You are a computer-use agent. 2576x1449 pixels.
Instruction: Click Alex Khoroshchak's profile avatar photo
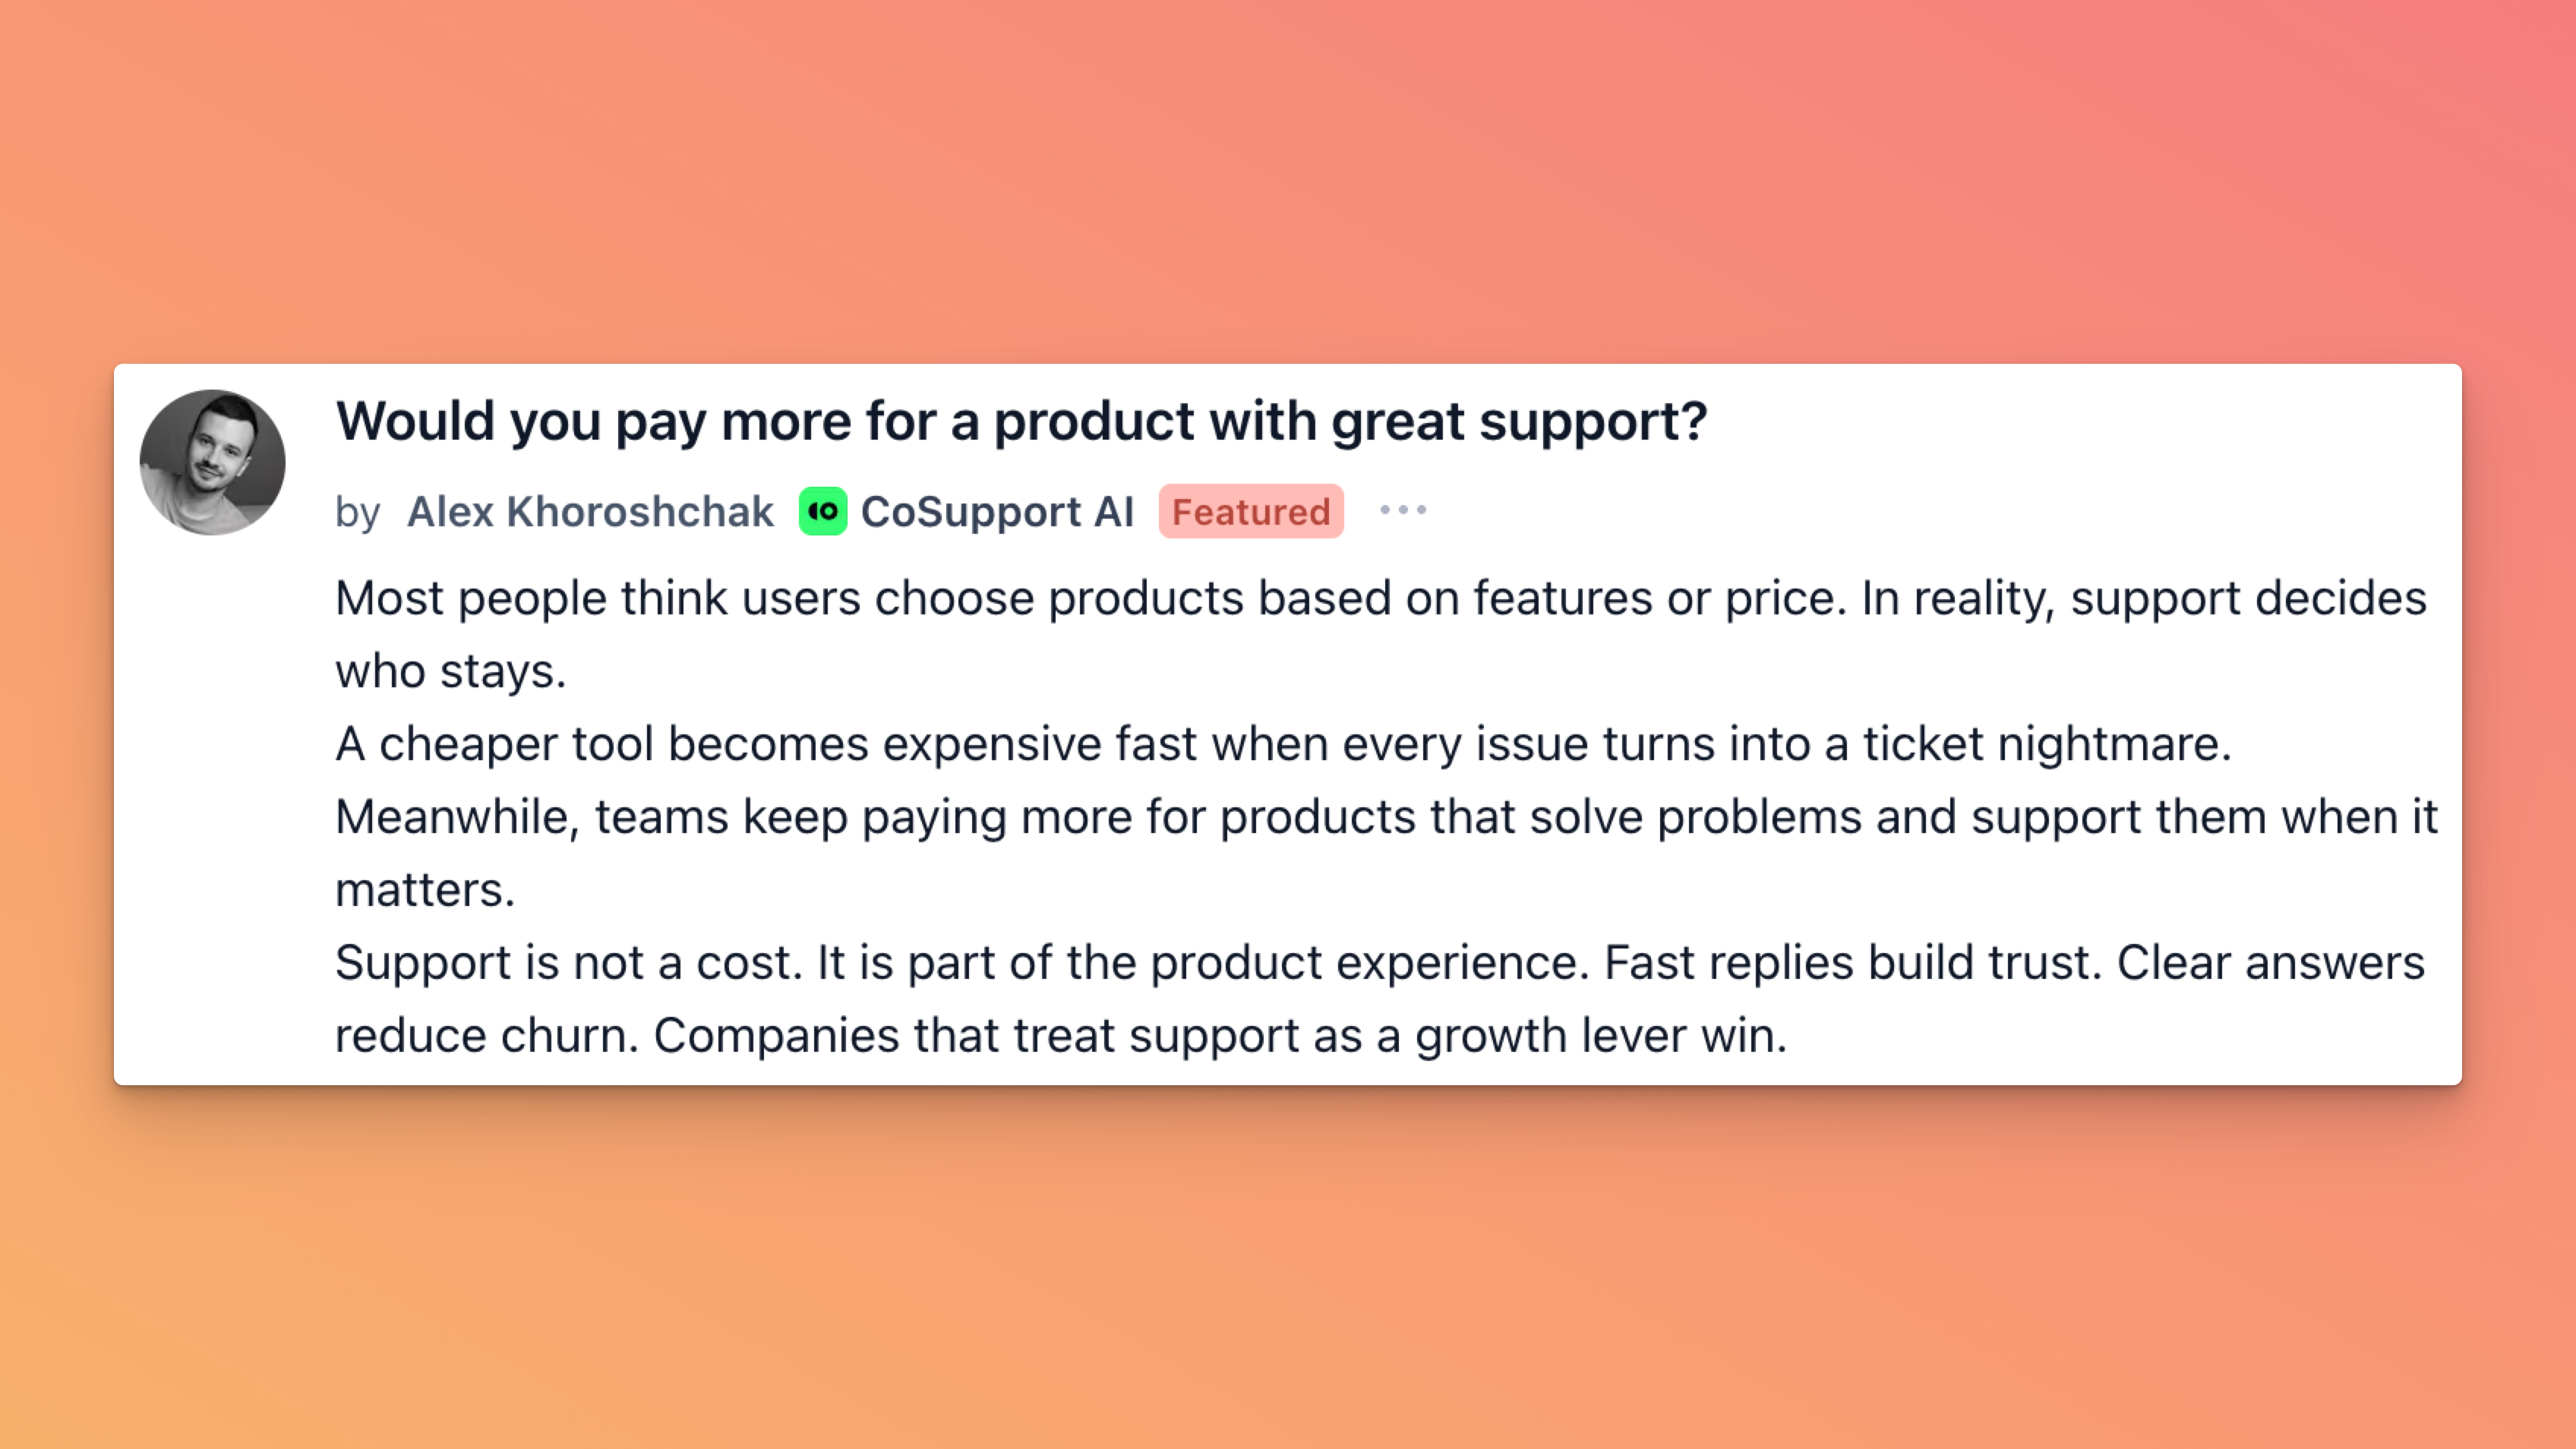(212, 462)
